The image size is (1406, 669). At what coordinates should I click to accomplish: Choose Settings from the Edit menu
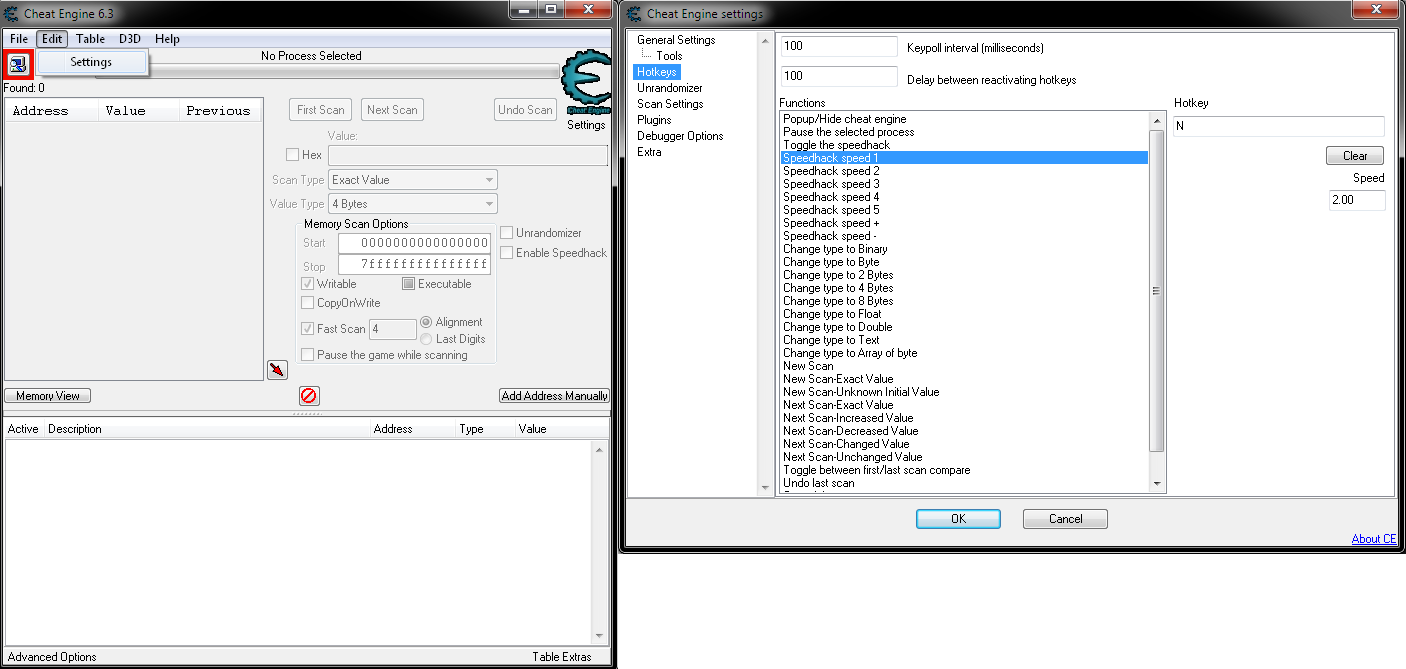(90, 61)
